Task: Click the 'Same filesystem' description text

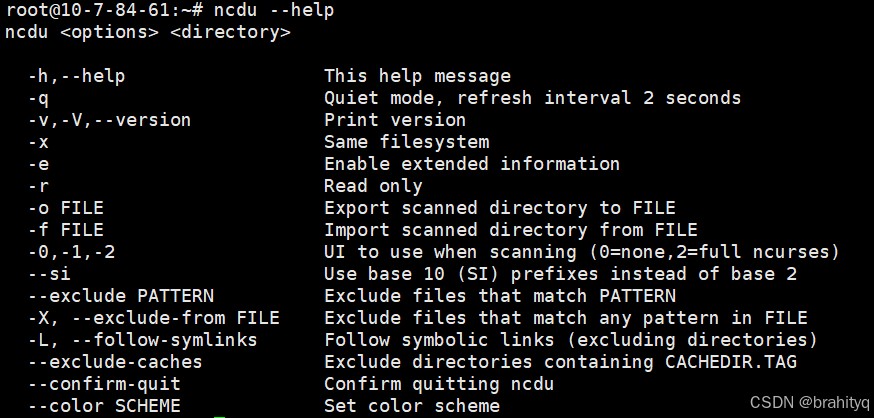Action: coord(406,142)
